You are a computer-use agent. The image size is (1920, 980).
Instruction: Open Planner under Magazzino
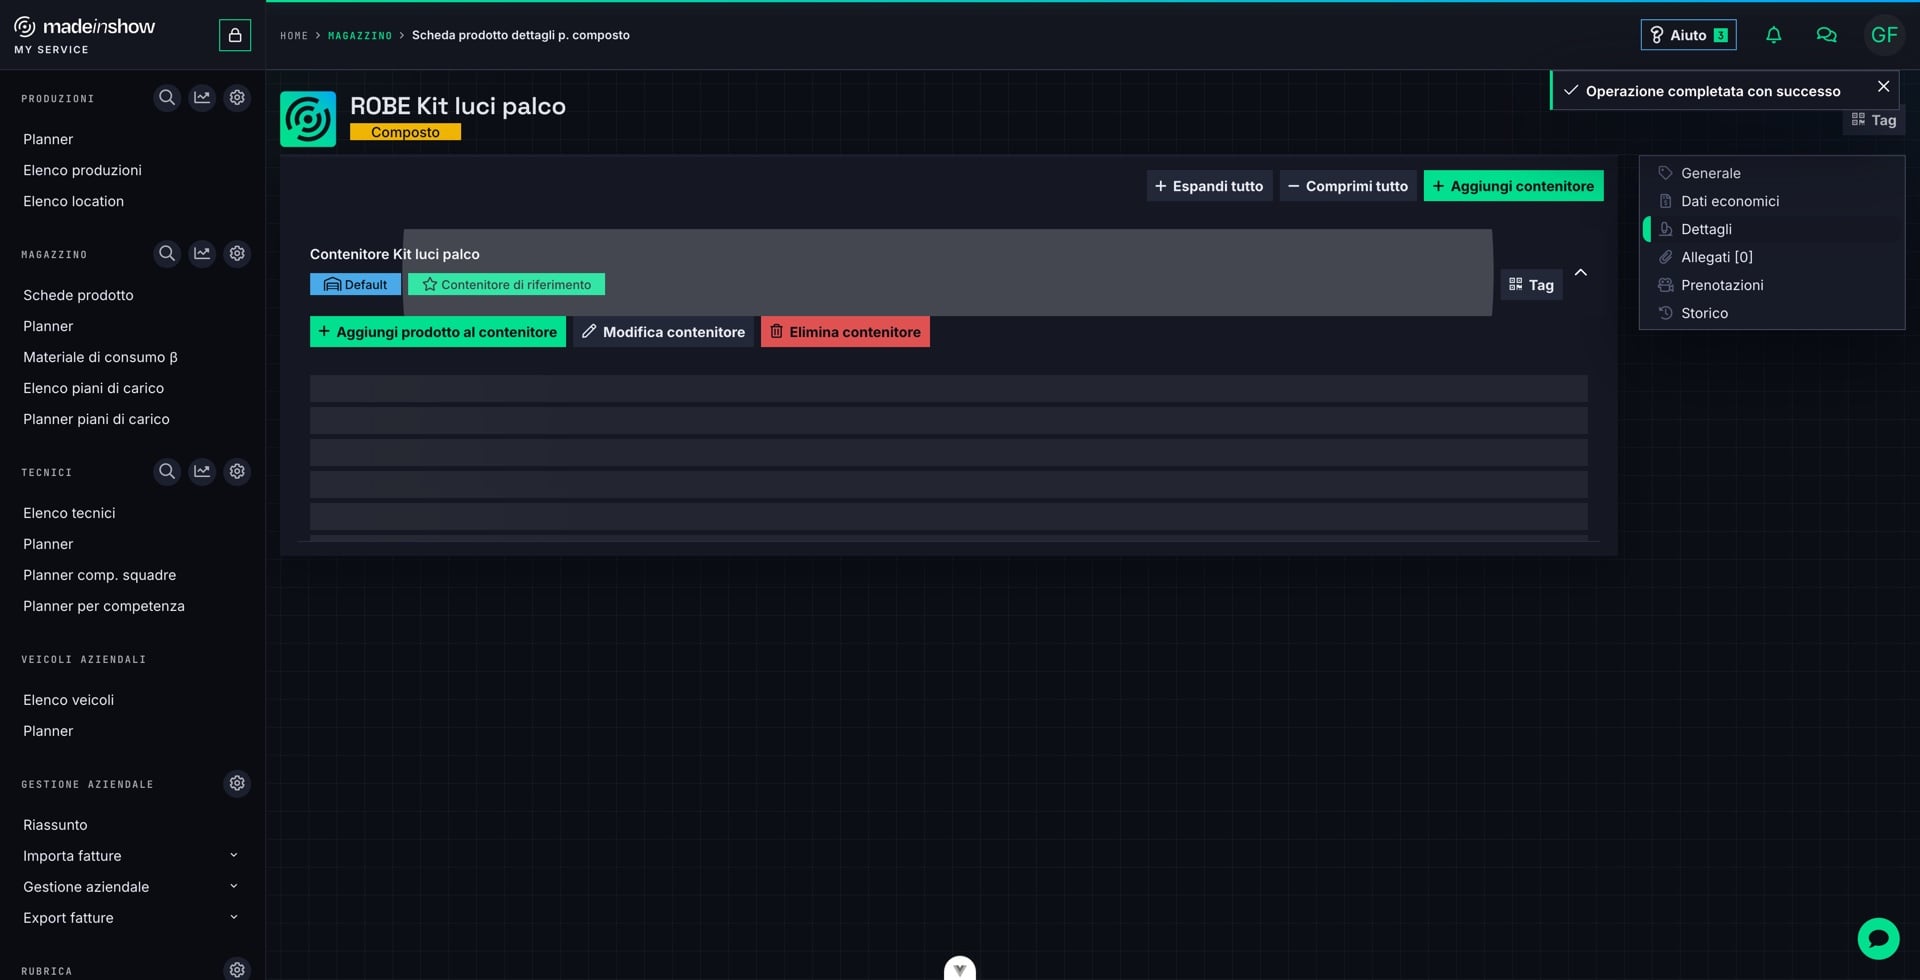tap(48, 326)
